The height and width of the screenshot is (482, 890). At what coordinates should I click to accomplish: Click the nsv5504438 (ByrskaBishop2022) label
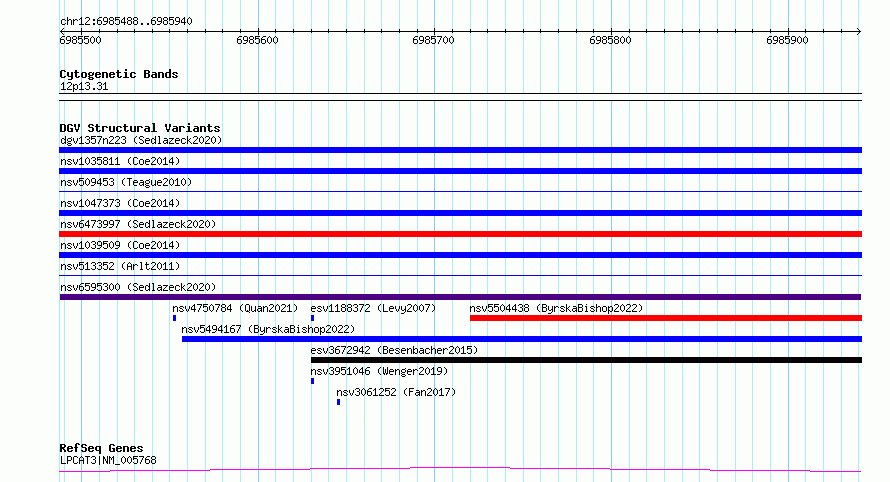(x=556, y=308)
